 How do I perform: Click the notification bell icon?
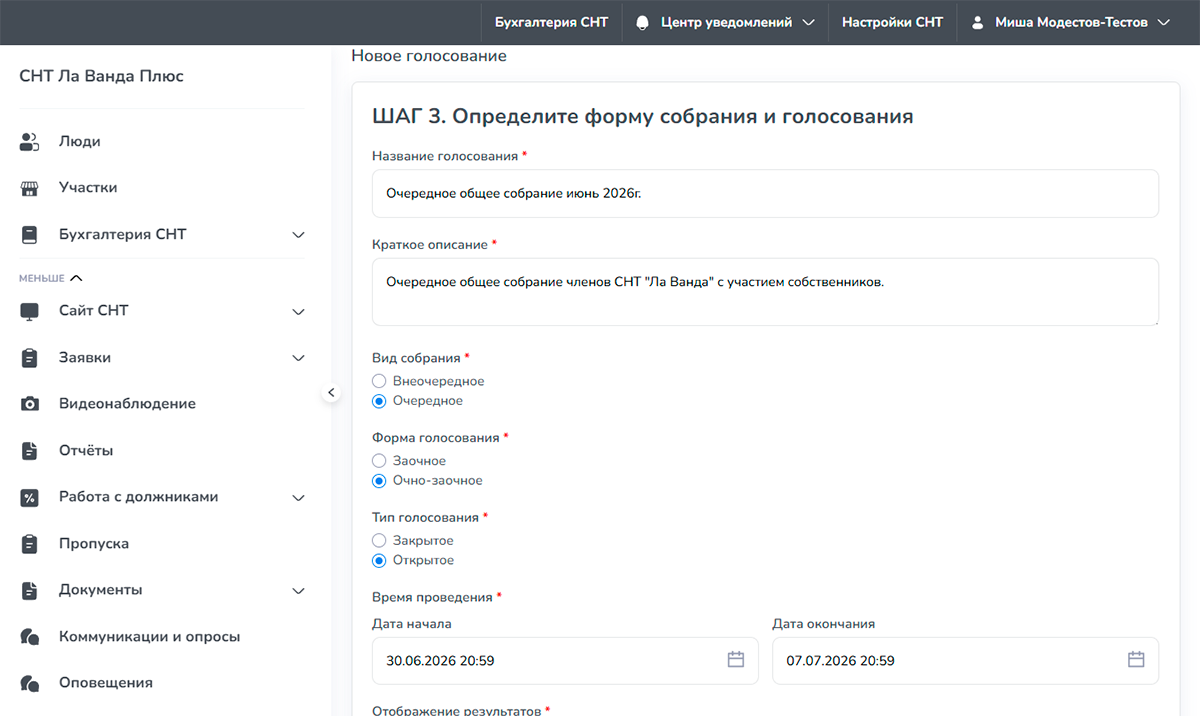642,22
